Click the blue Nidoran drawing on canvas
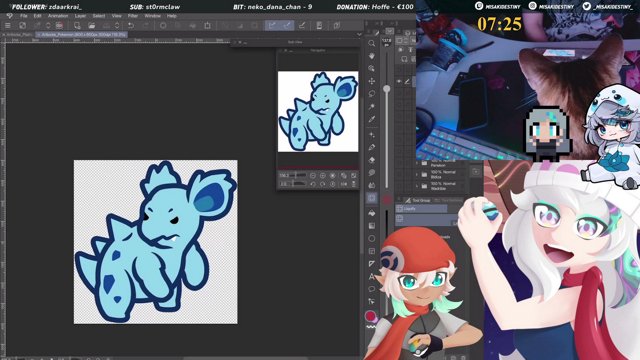This screenshot has height=360, width=640. click(155, 242)
